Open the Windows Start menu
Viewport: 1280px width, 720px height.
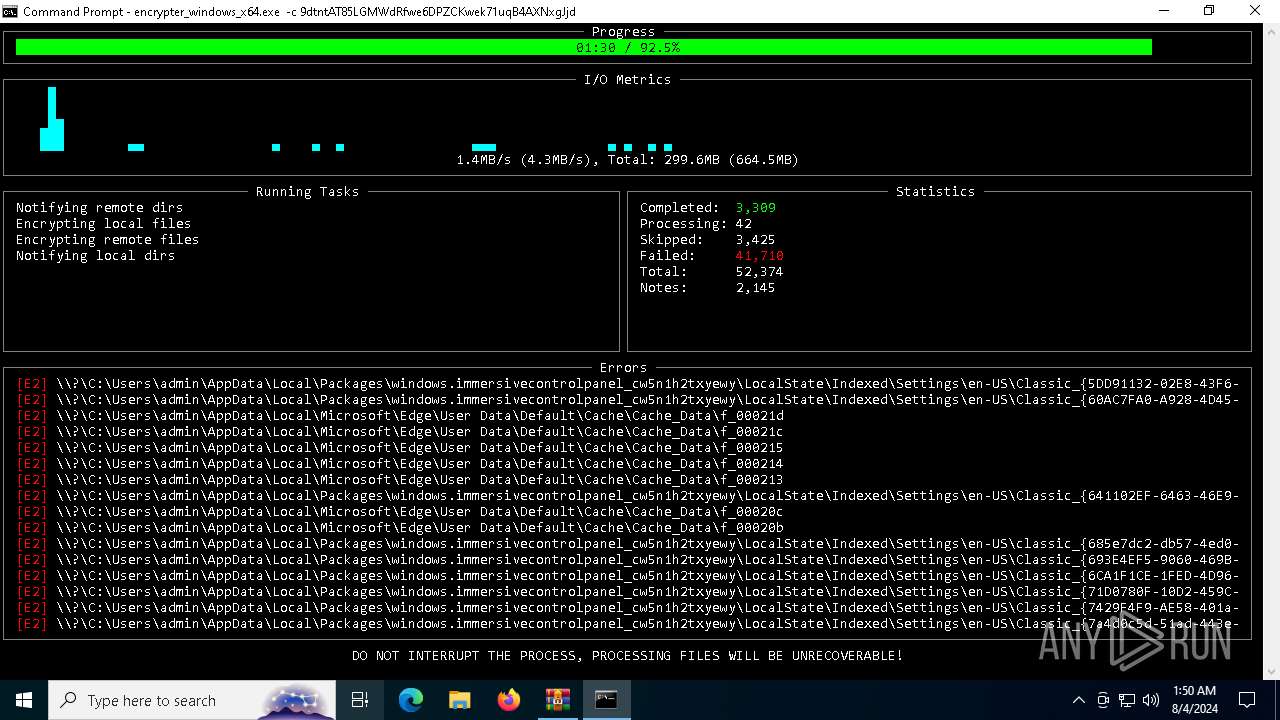pyautogui.click(x=24, y=700)
